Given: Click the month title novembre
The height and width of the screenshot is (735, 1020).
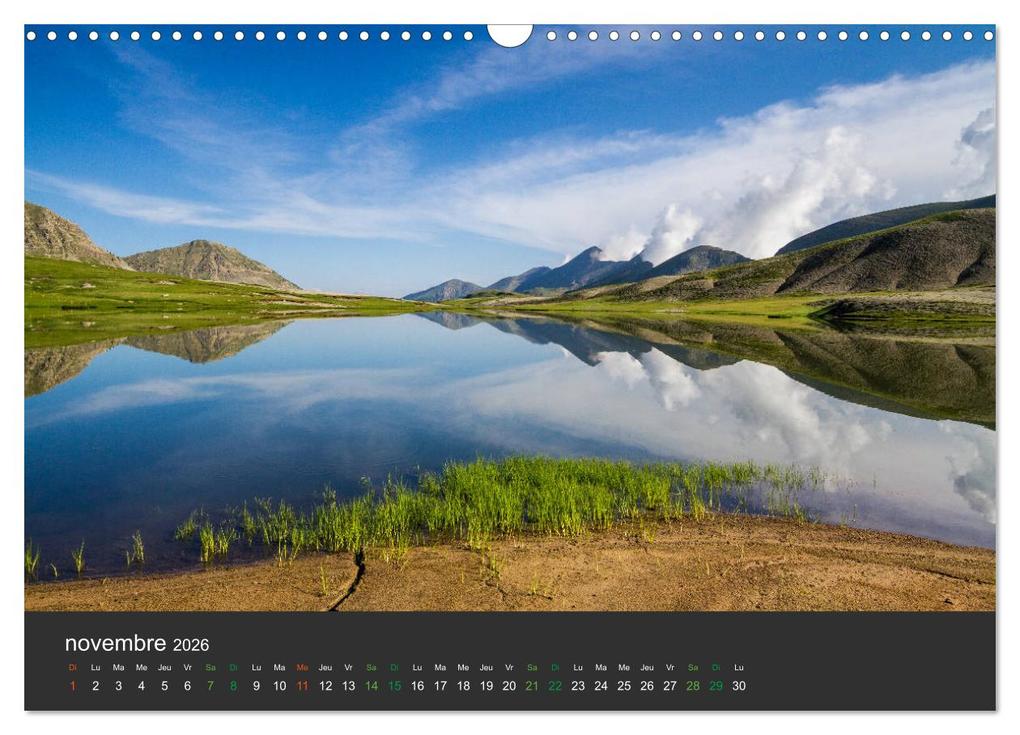Looking at the screenshot, I should (x=113, y=643).
